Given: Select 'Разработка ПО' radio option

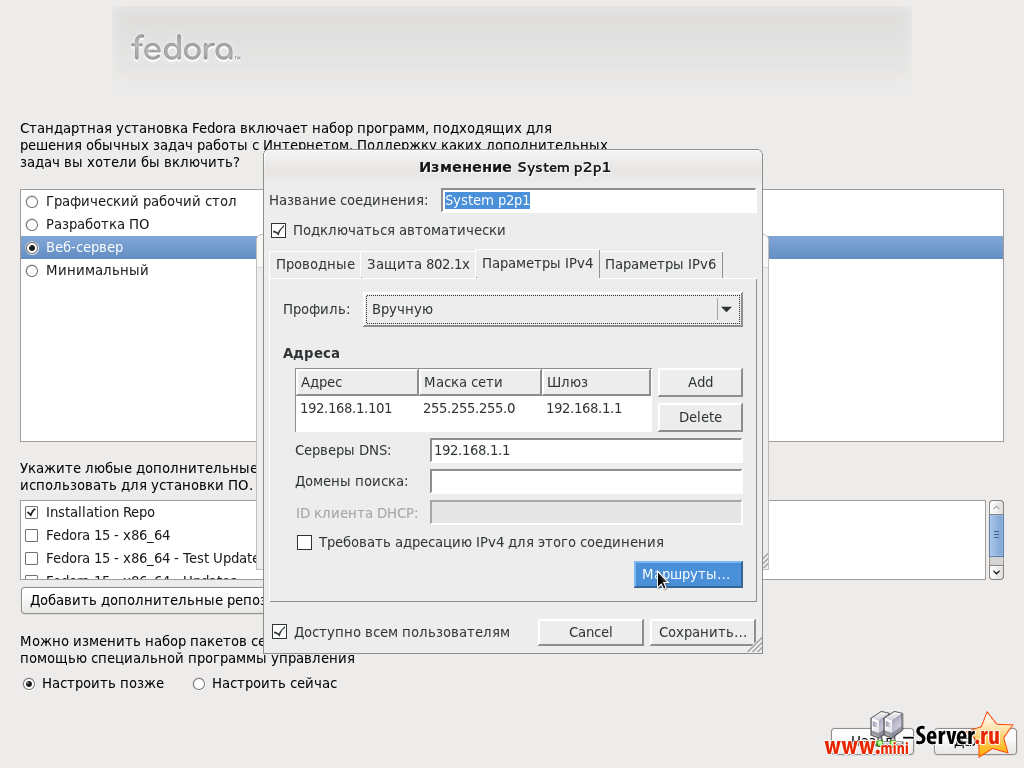Looking at the screenshot, I should 32,225.
